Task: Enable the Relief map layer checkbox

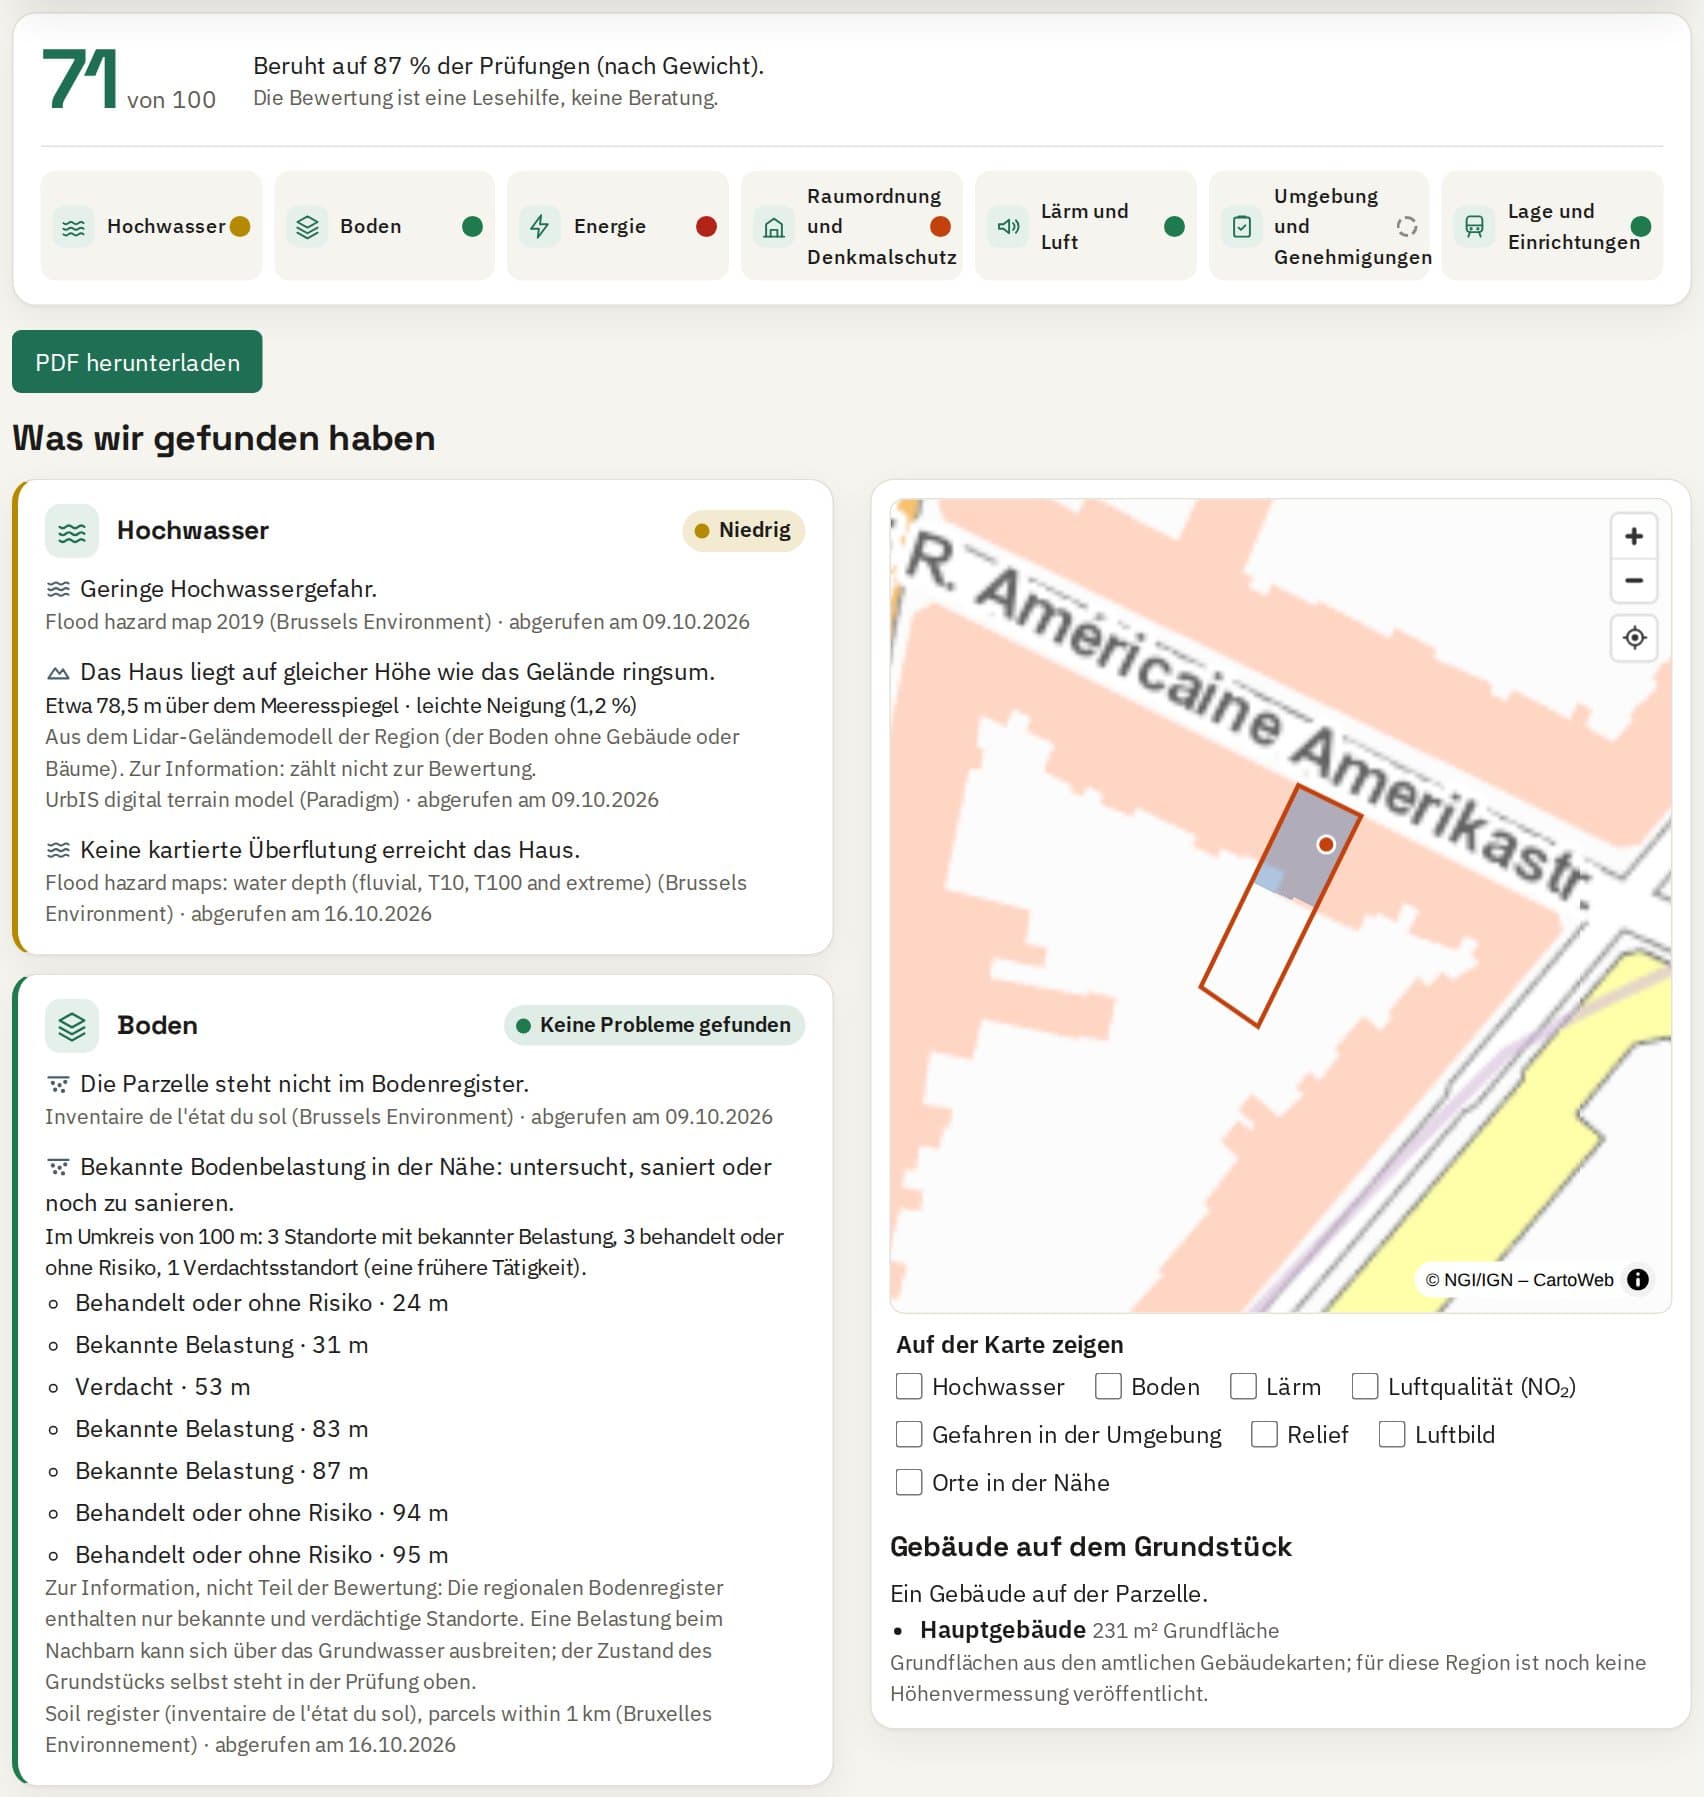Action: (x=1264, y=1435)
